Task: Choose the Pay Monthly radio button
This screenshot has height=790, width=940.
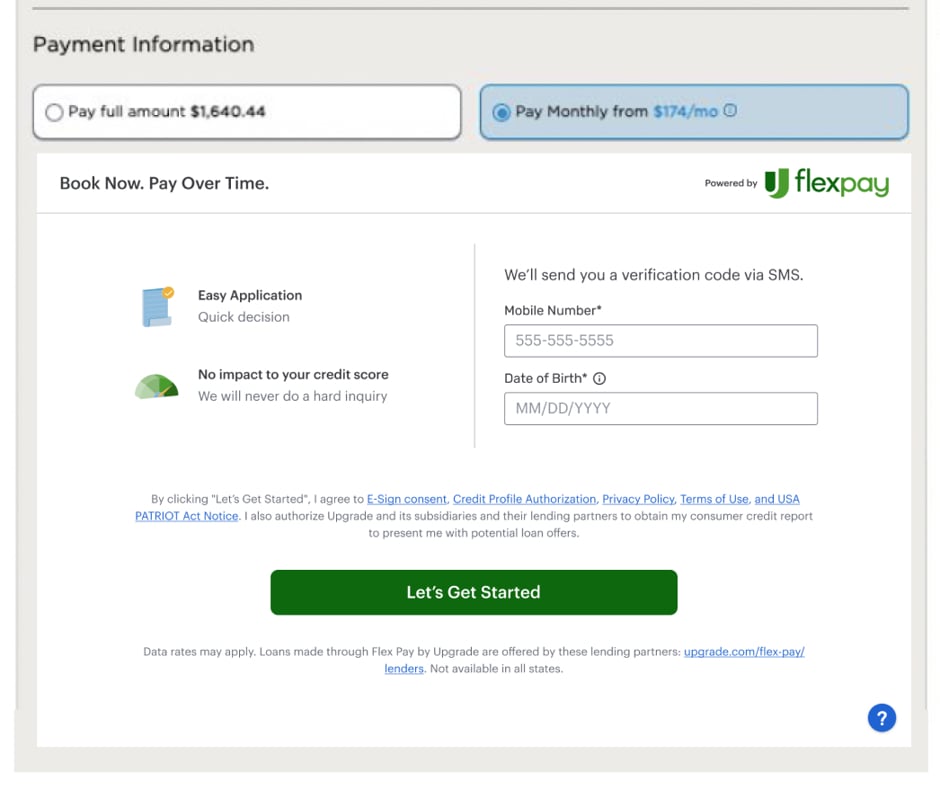Action: [x=501, y=112]
